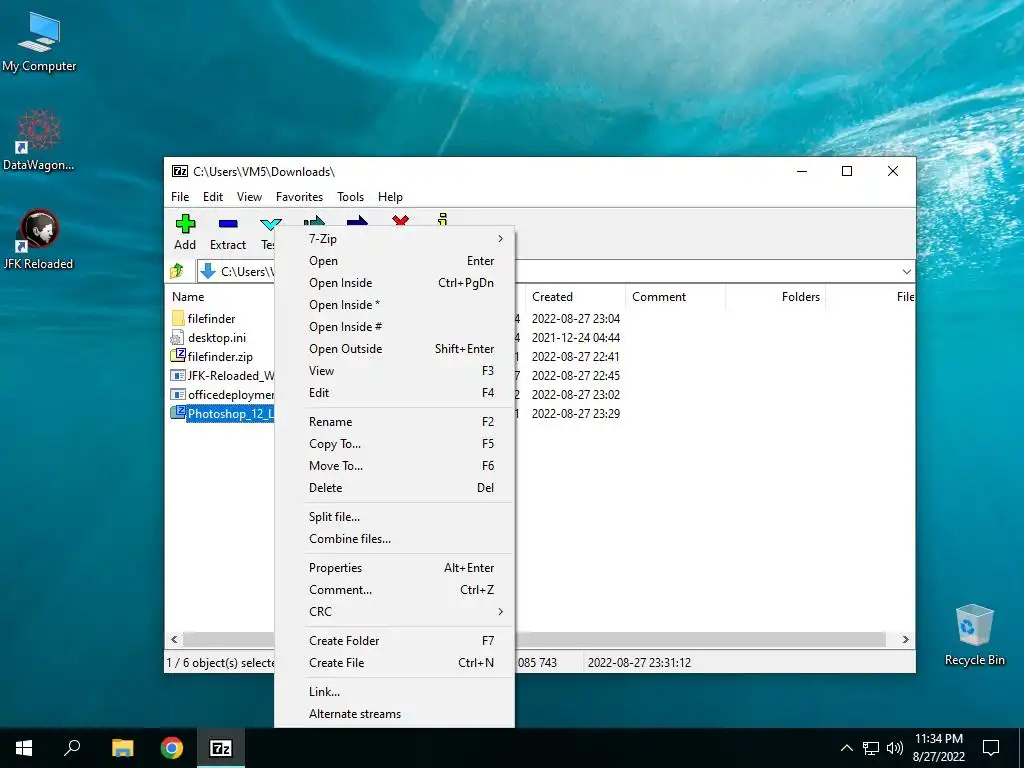This screenshot has width=1024, height=768.
Task: Open File Explorer from the taskbar
Action: (x=122, y=748)
